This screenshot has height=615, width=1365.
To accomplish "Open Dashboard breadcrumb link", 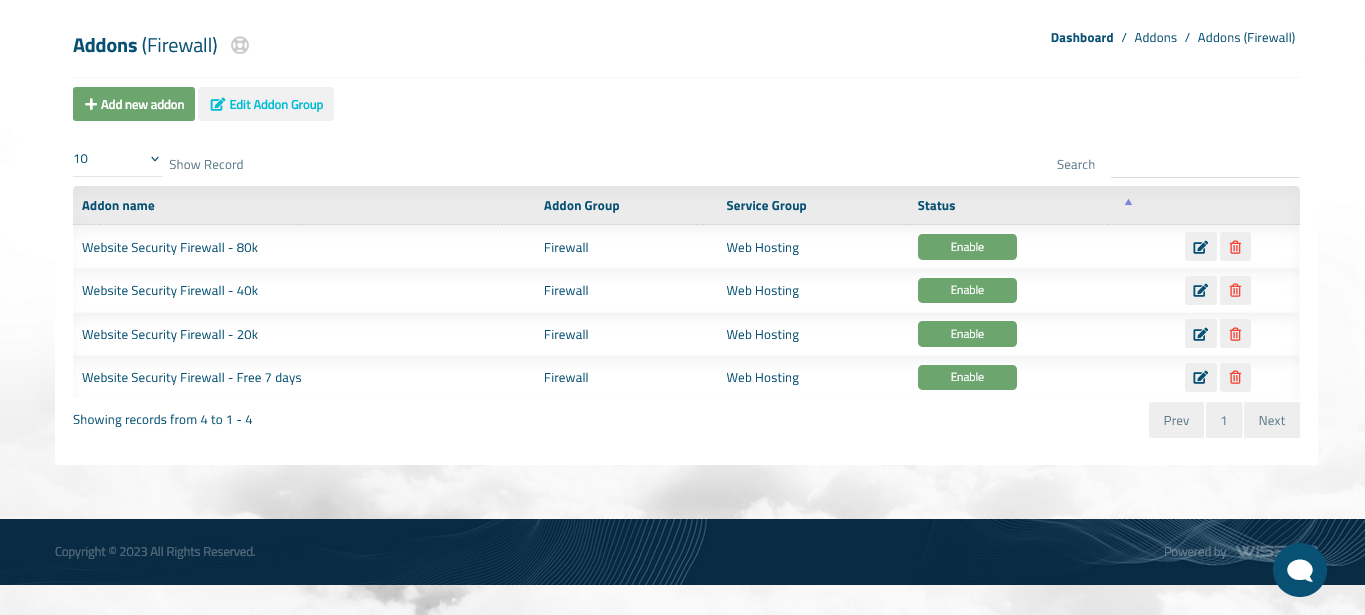I will [x=1082, y=38].
